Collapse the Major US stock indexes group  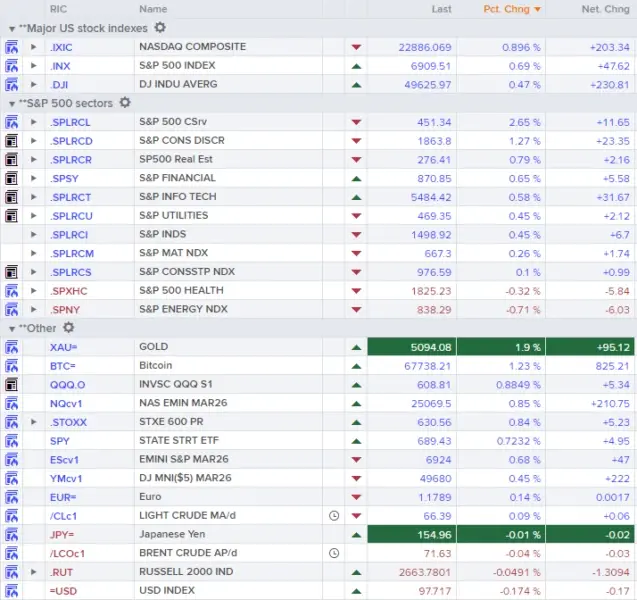(12, 29)
